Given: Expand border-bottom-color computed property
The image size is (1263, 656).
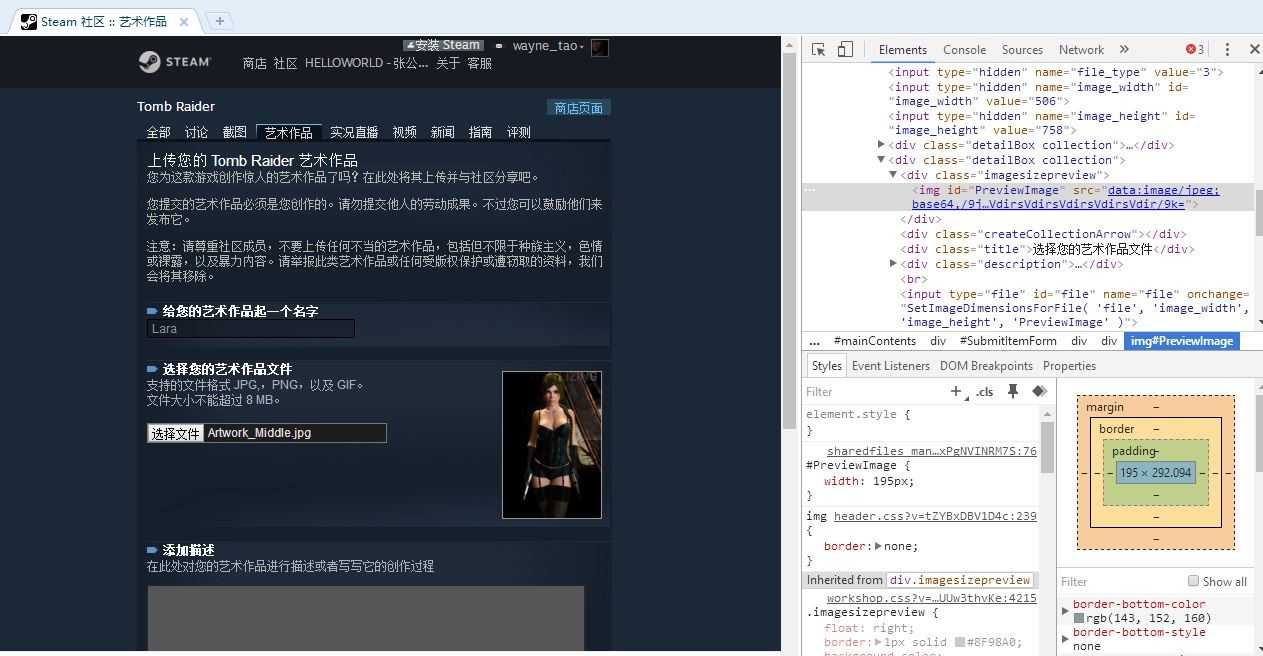Looking at the screenshot, I should click(1066, 611).
